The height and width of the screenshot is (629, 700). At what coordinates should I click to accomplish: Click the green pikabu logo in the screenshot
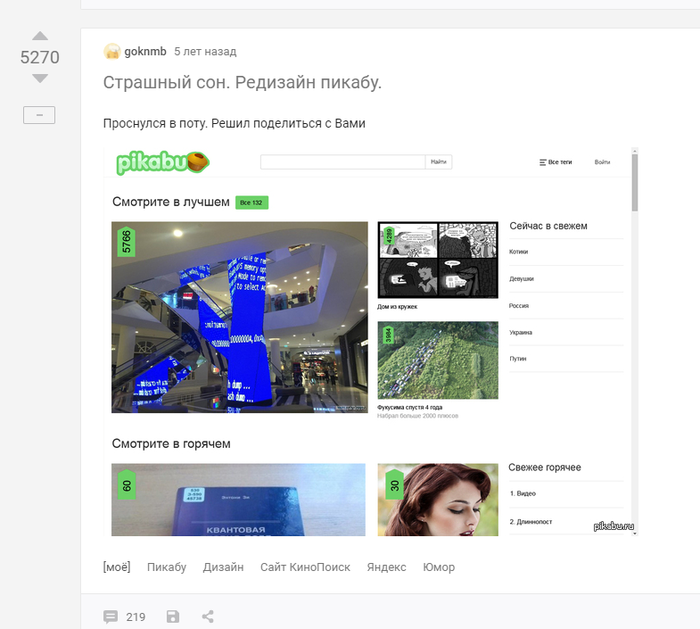point(161,163)
